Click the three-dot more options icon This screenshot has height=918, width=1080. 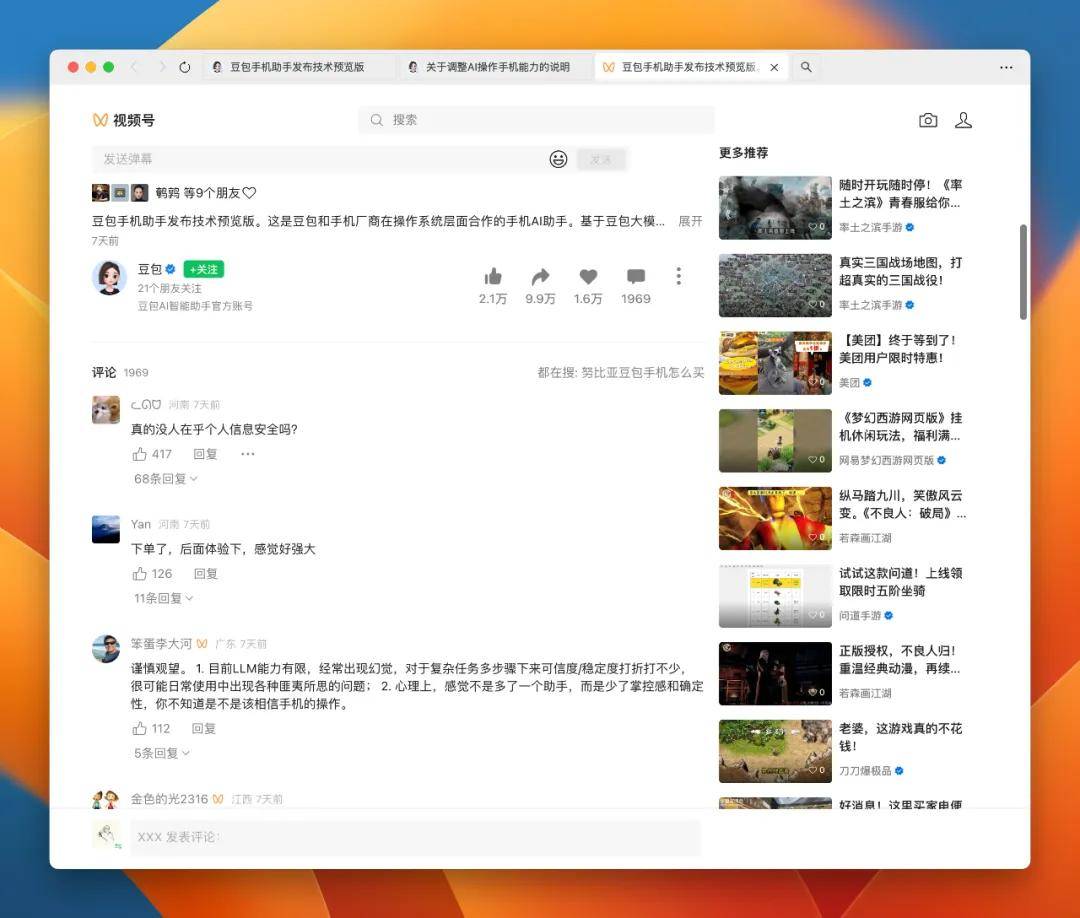pyautogui.click(x=679, y=278)
